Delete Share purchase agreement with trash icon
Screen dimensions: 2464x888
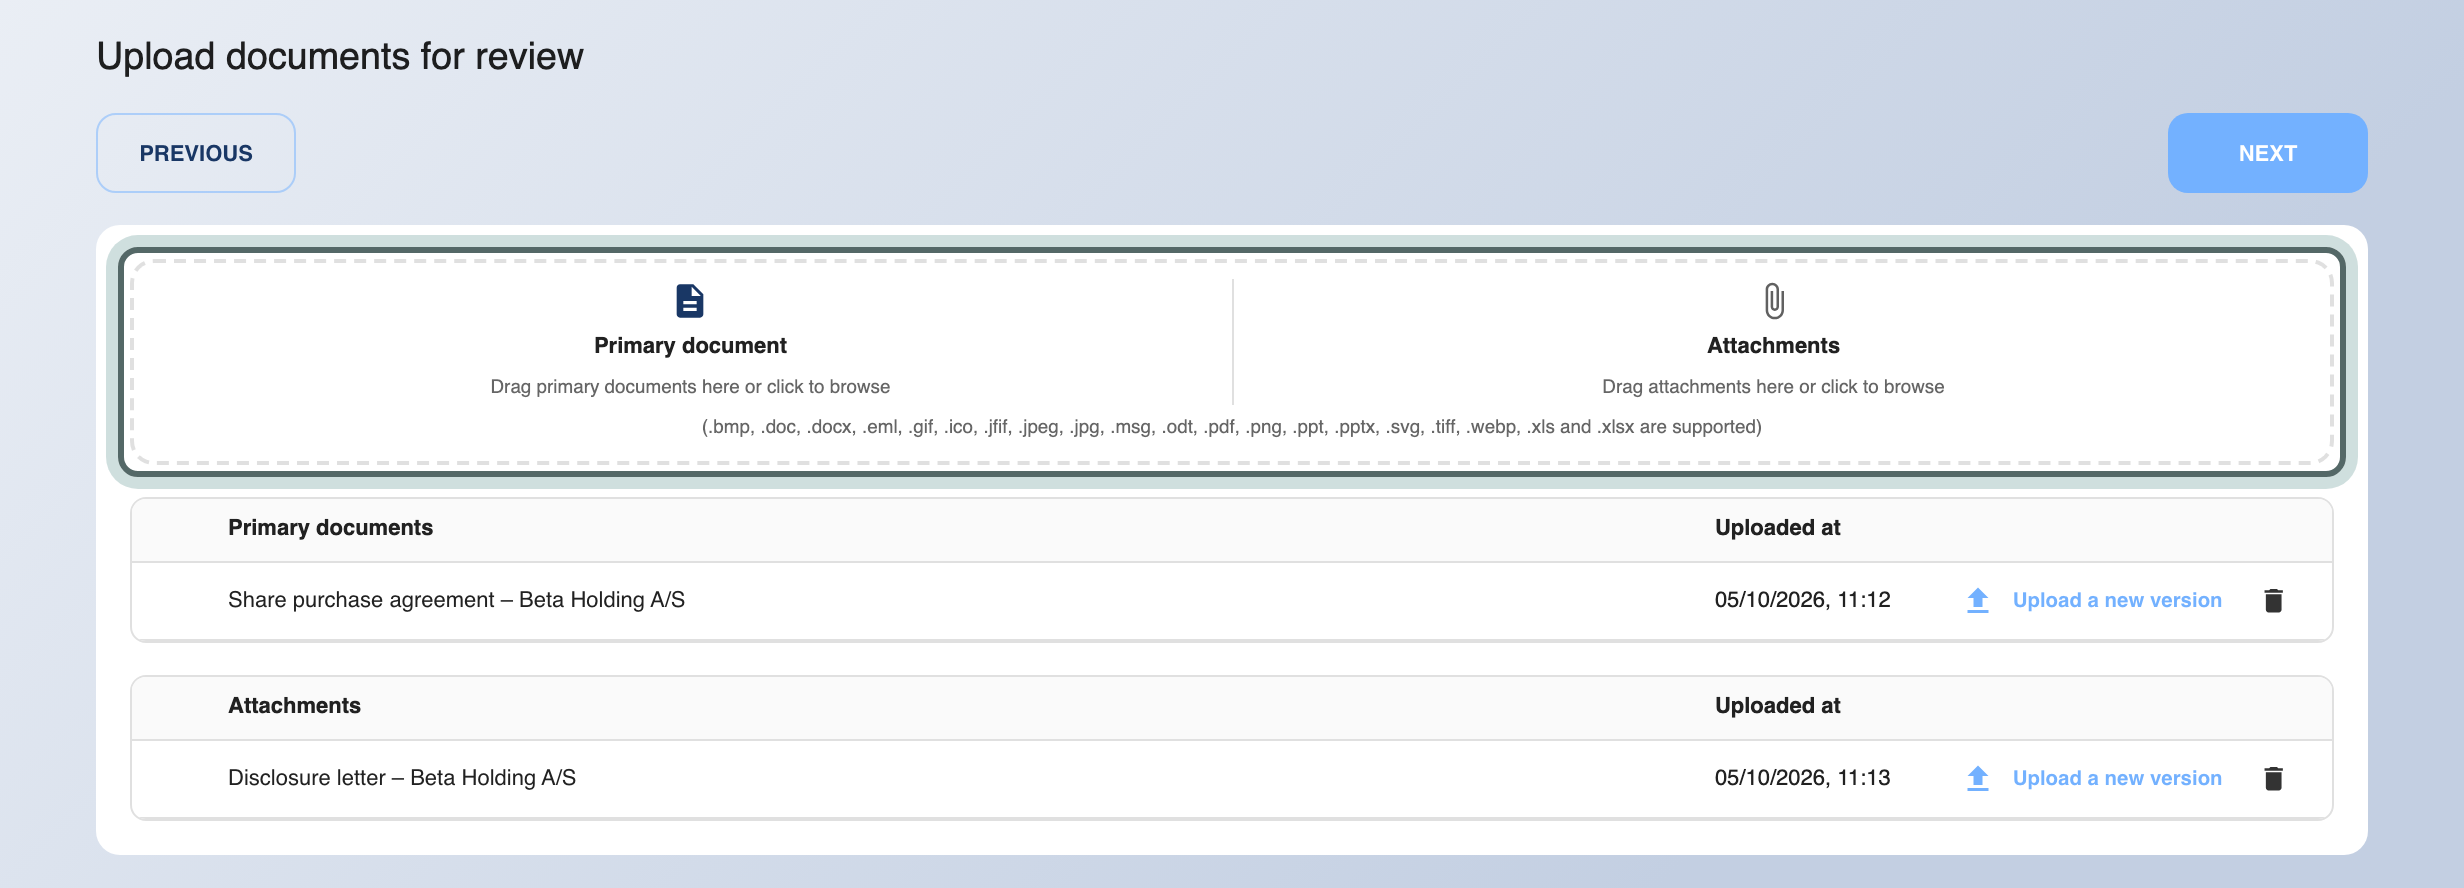pyautogui.click(x=2273, y=600)
